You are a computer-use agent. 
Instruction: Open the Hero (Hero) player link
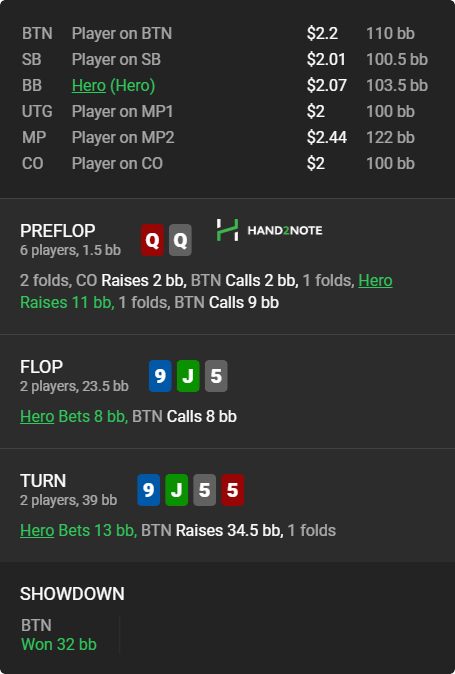coord(113,86)
